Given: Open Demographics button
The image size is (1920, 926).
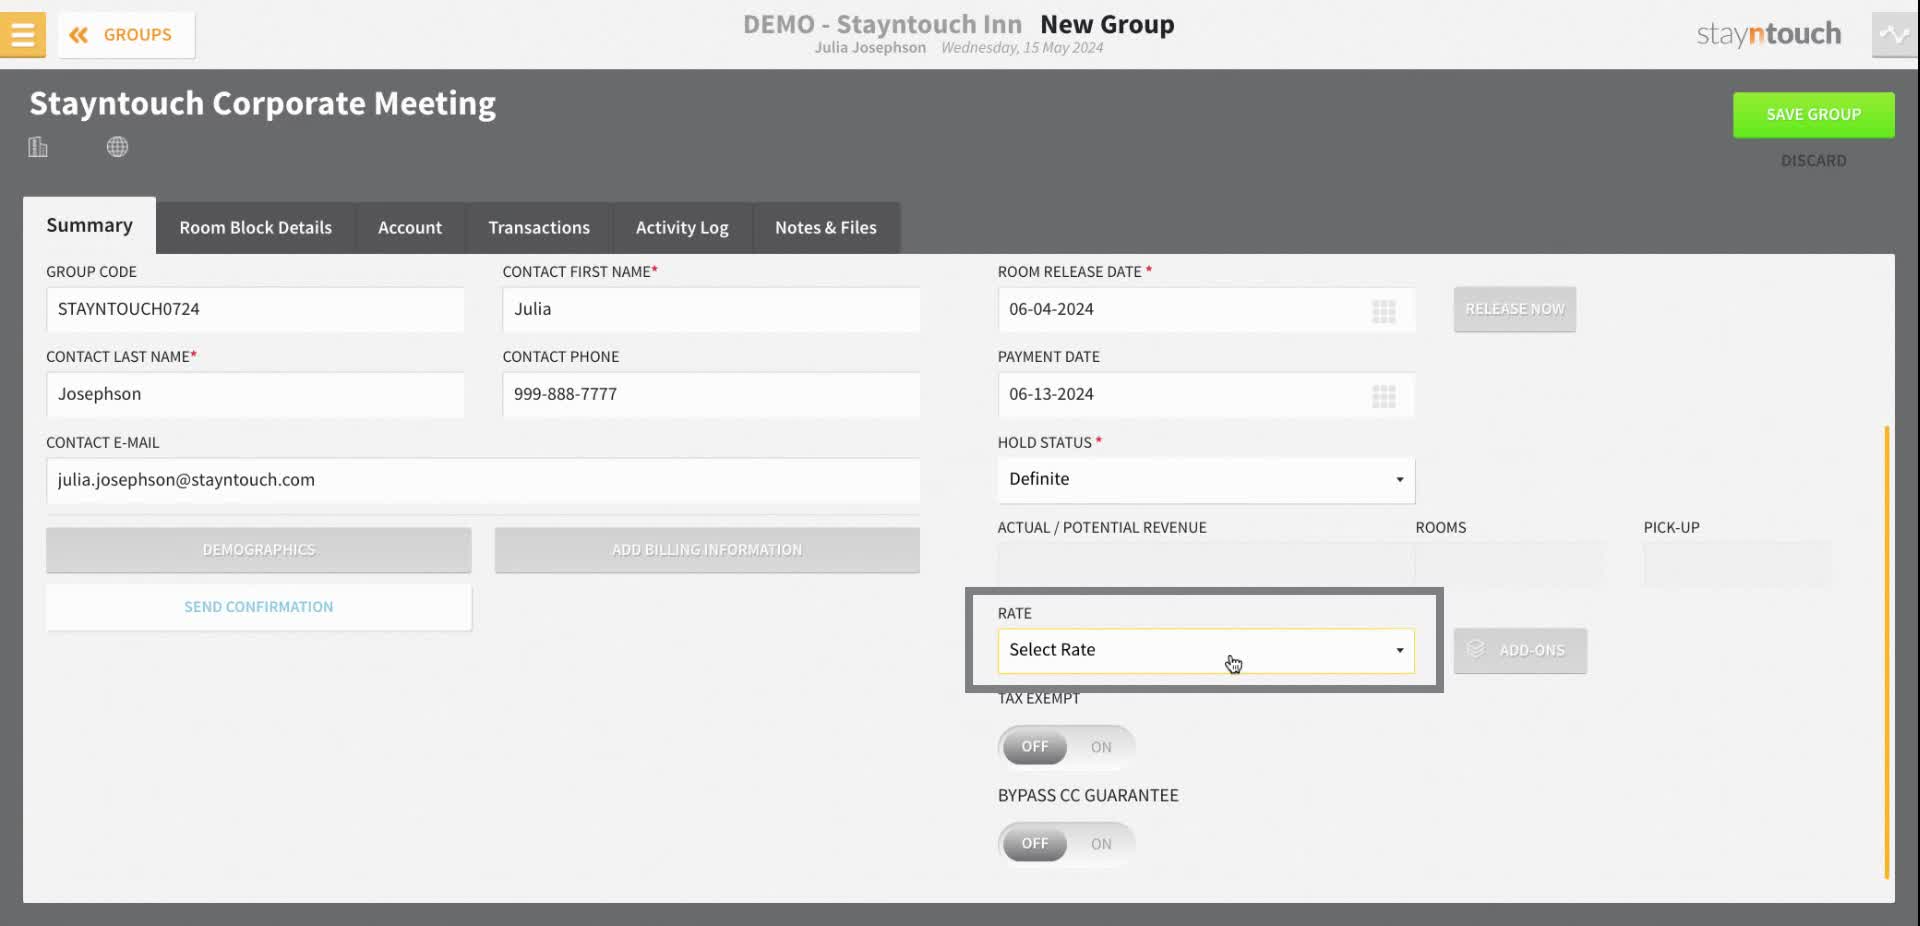Looking at the screenshot, I should pos(258,550).
